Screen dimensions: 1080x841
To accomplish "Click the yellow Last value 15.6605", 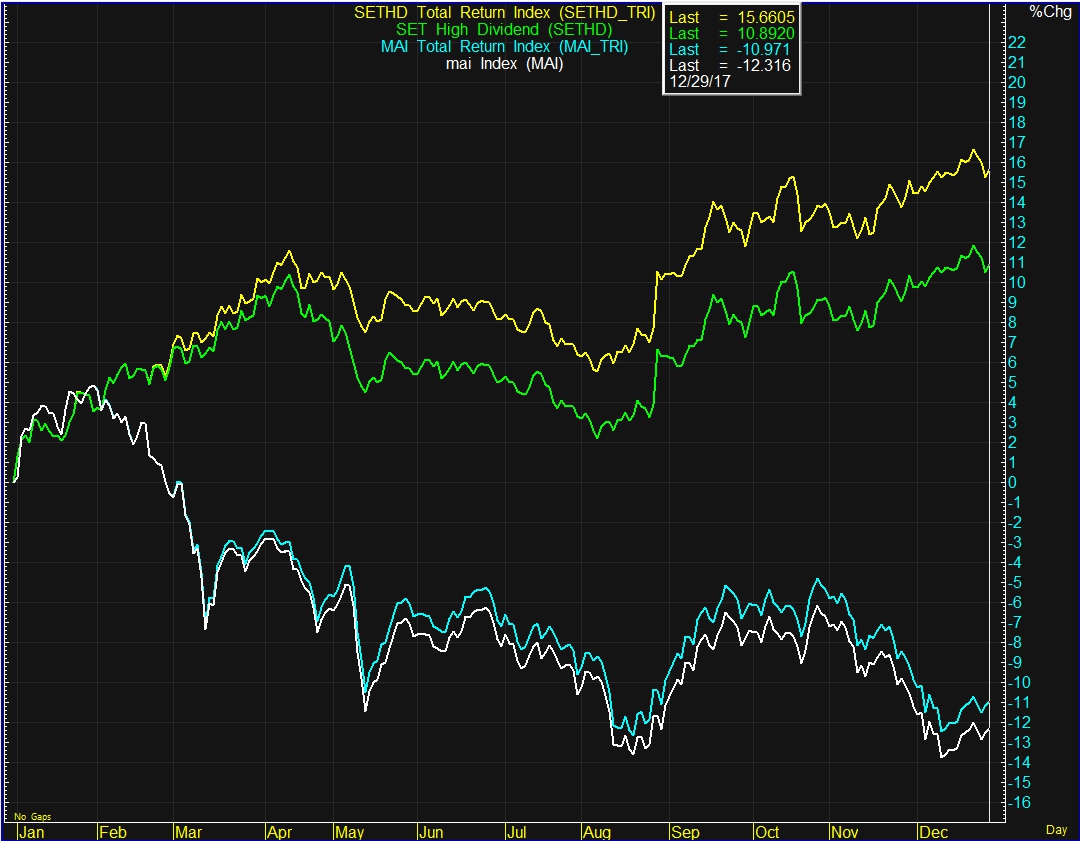I will [x=764, y=17].
